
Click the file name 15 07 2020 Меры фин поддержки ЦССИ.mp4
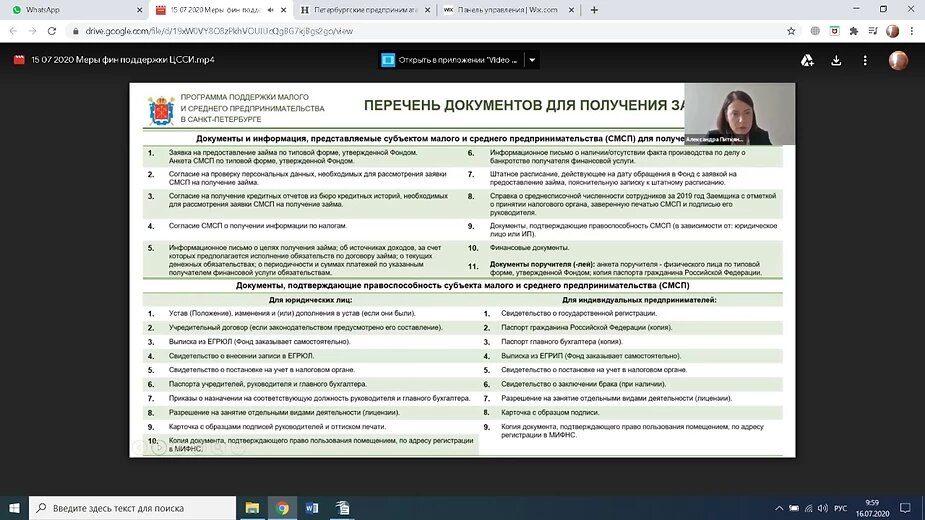click(123, 60)
